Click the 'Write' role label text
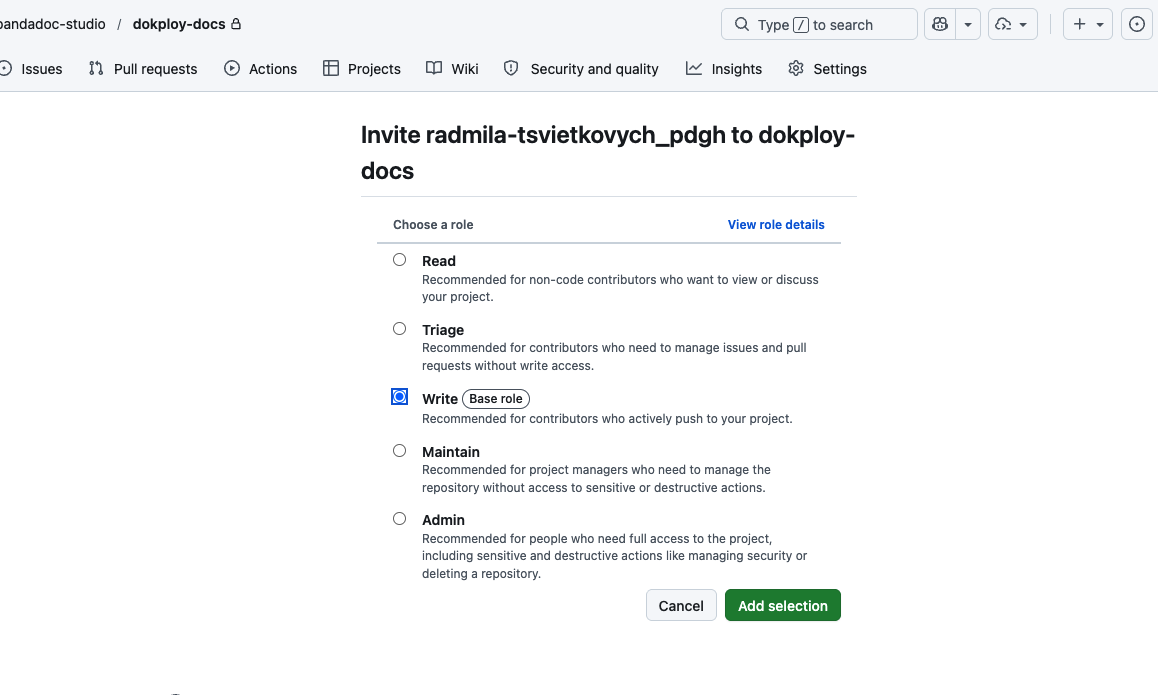This screenshot has height=695, width=1158. pos(439,399)
